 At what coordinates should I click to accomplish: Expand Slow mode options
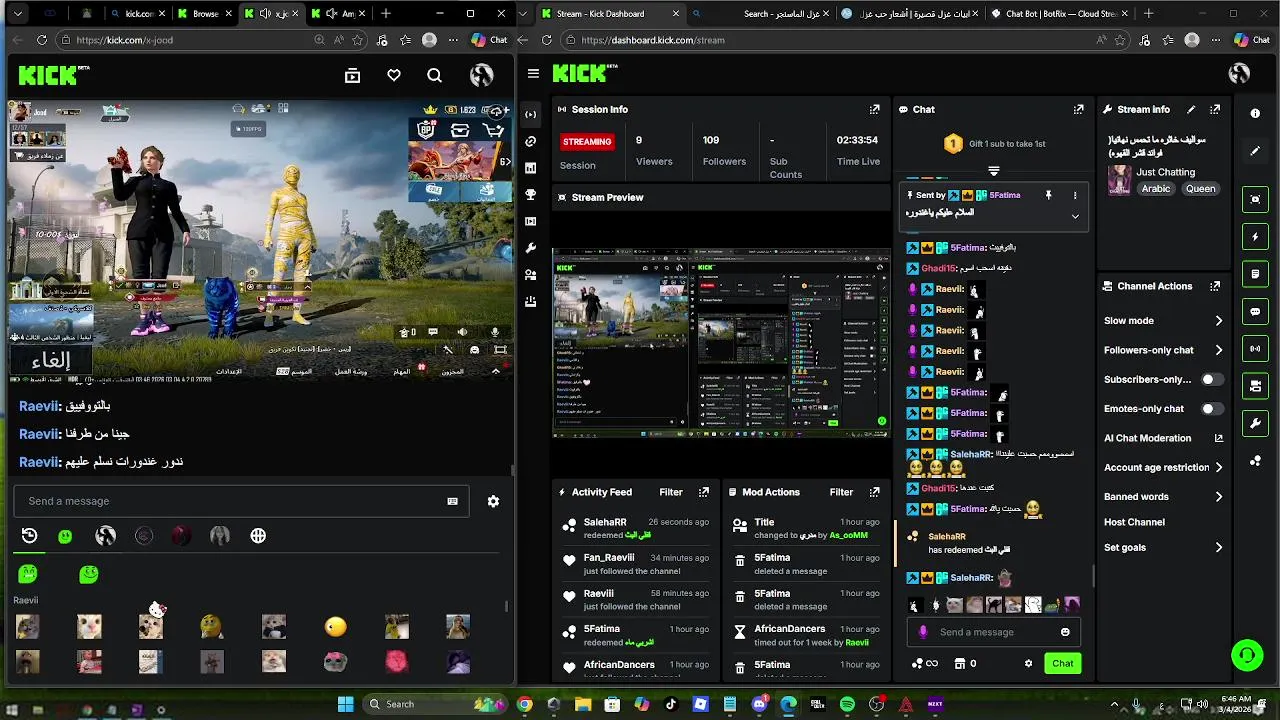(x=1218, y=321)
